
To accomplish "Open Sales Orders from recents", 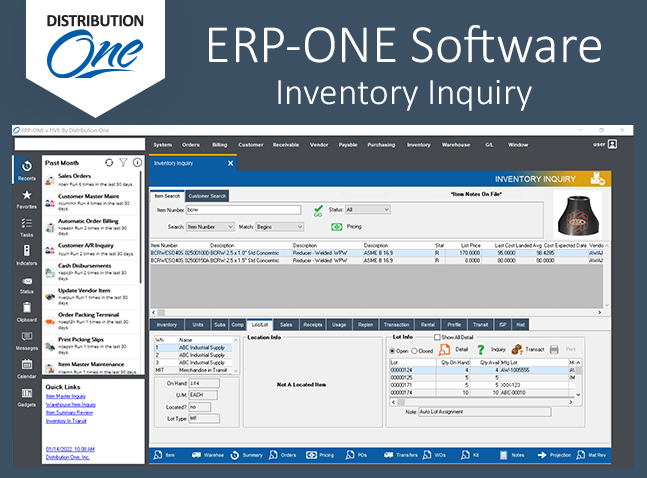I will pos(91,180).
